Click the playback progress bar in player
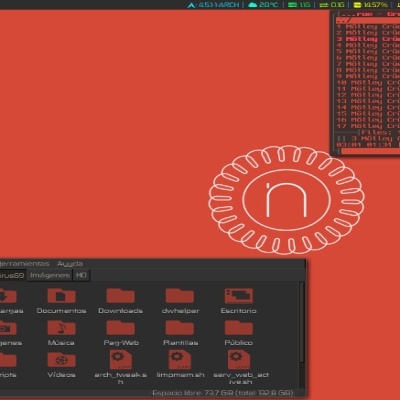 (370, 151)
